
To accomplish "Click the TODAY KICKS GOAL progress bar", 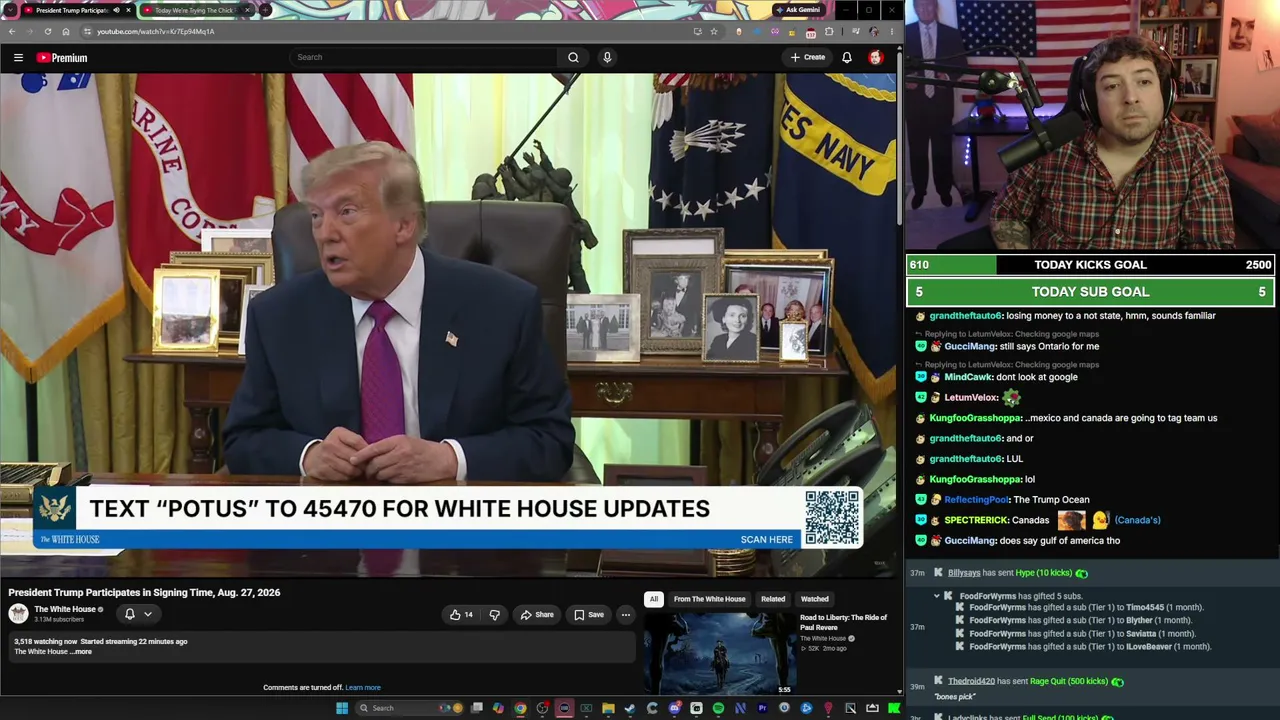I will (x=1091, y=265).
